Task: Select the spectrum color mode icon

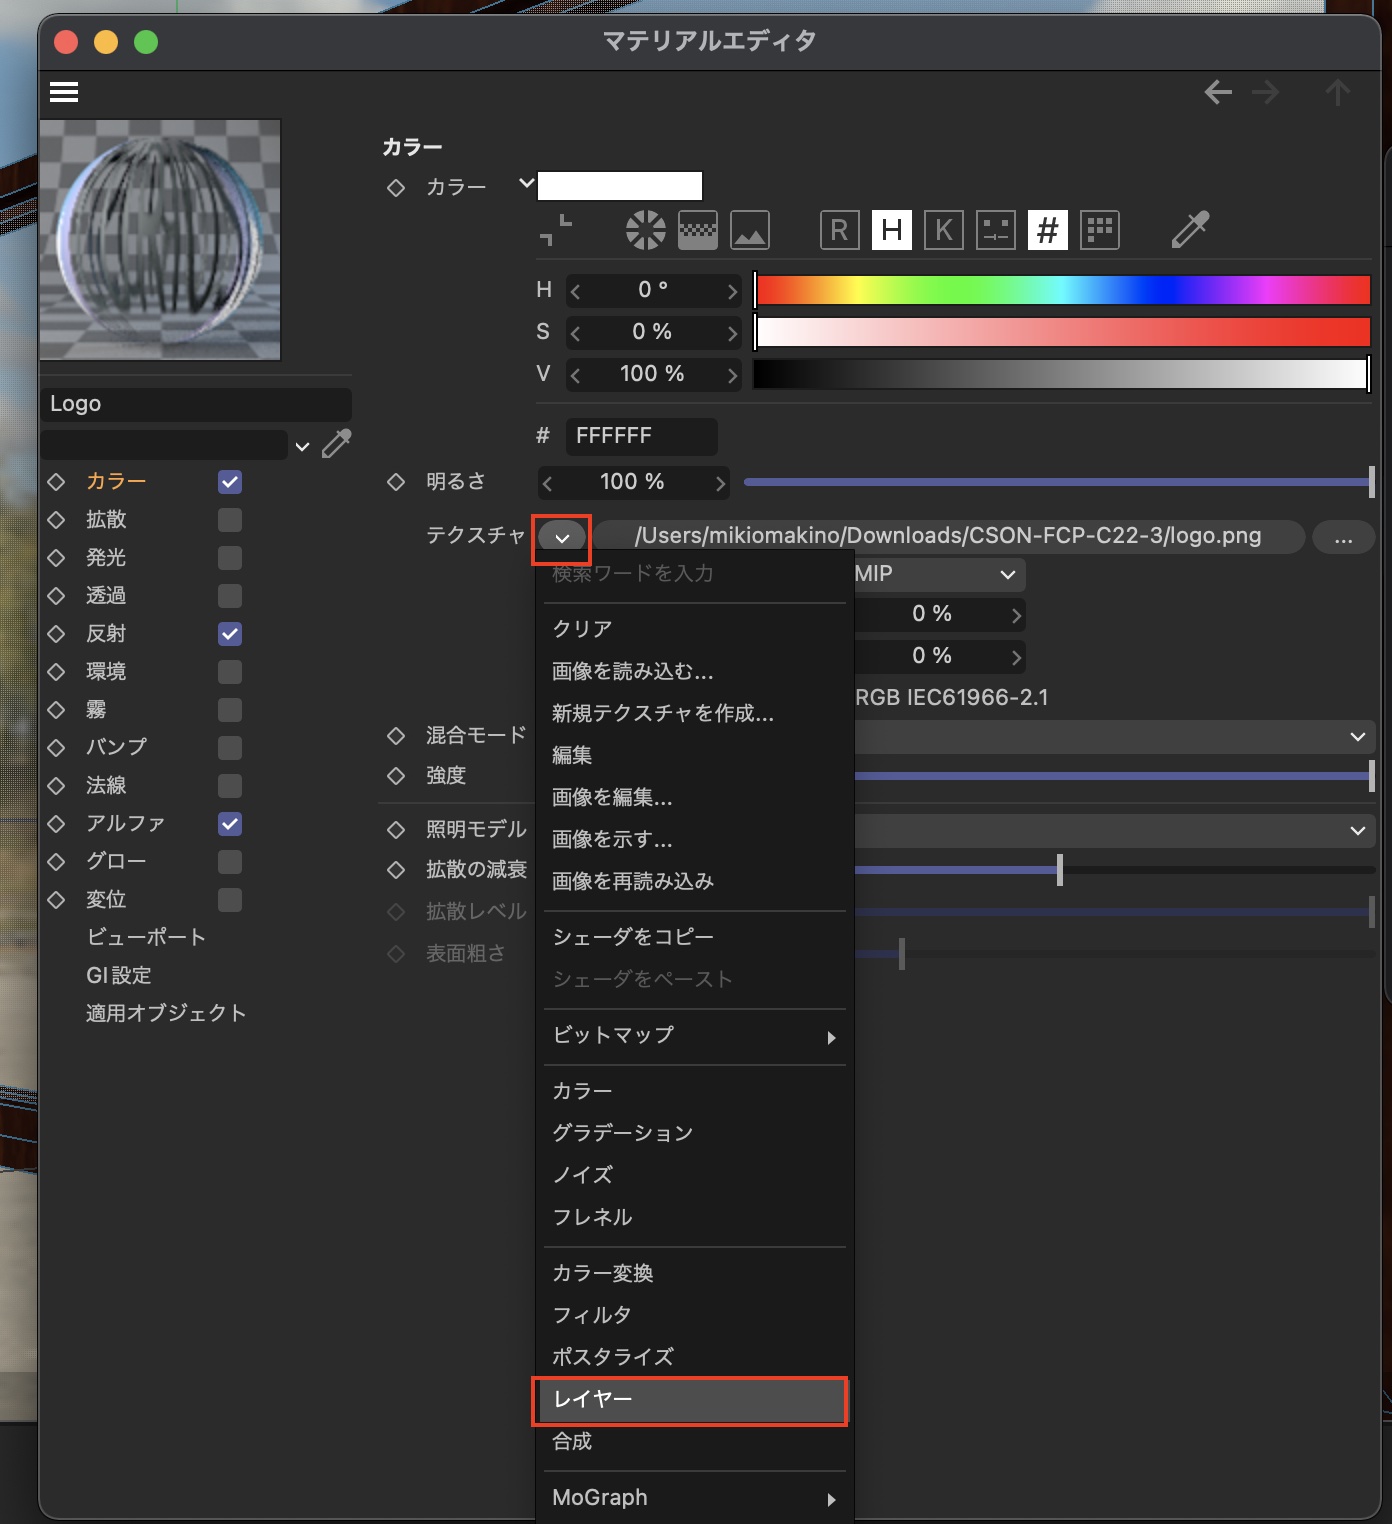Action: (698, 230)
